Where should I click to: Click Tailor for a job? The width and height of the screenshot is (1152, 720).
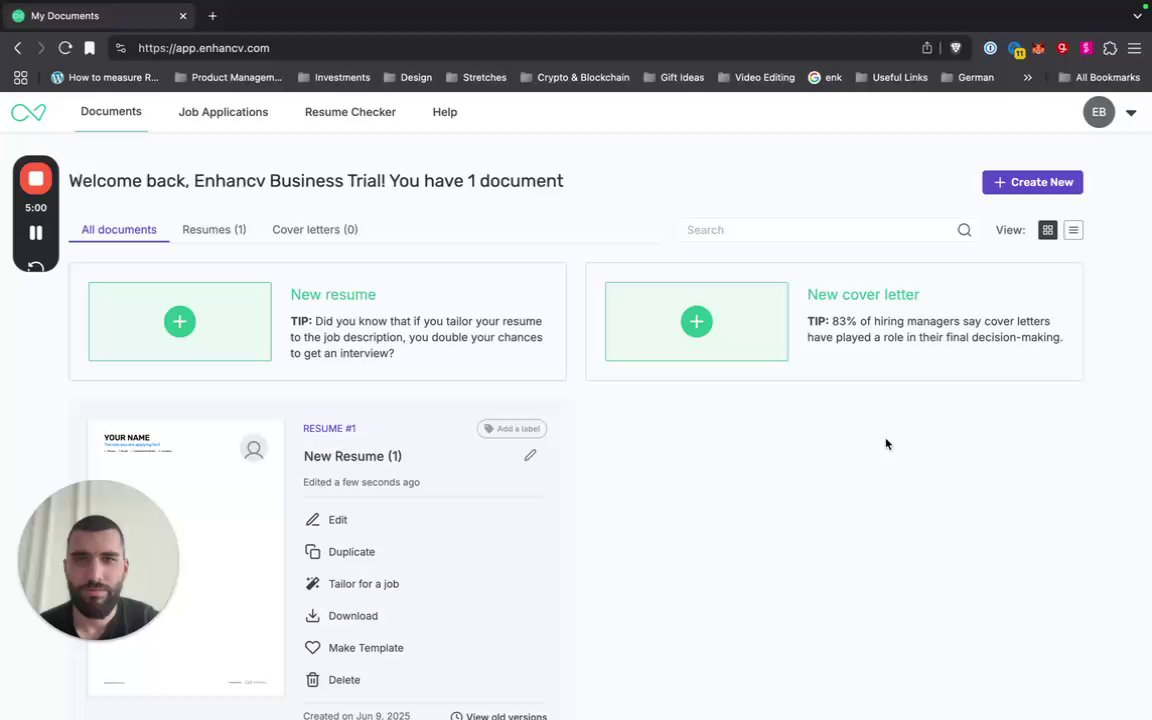(x=363, y=584)
